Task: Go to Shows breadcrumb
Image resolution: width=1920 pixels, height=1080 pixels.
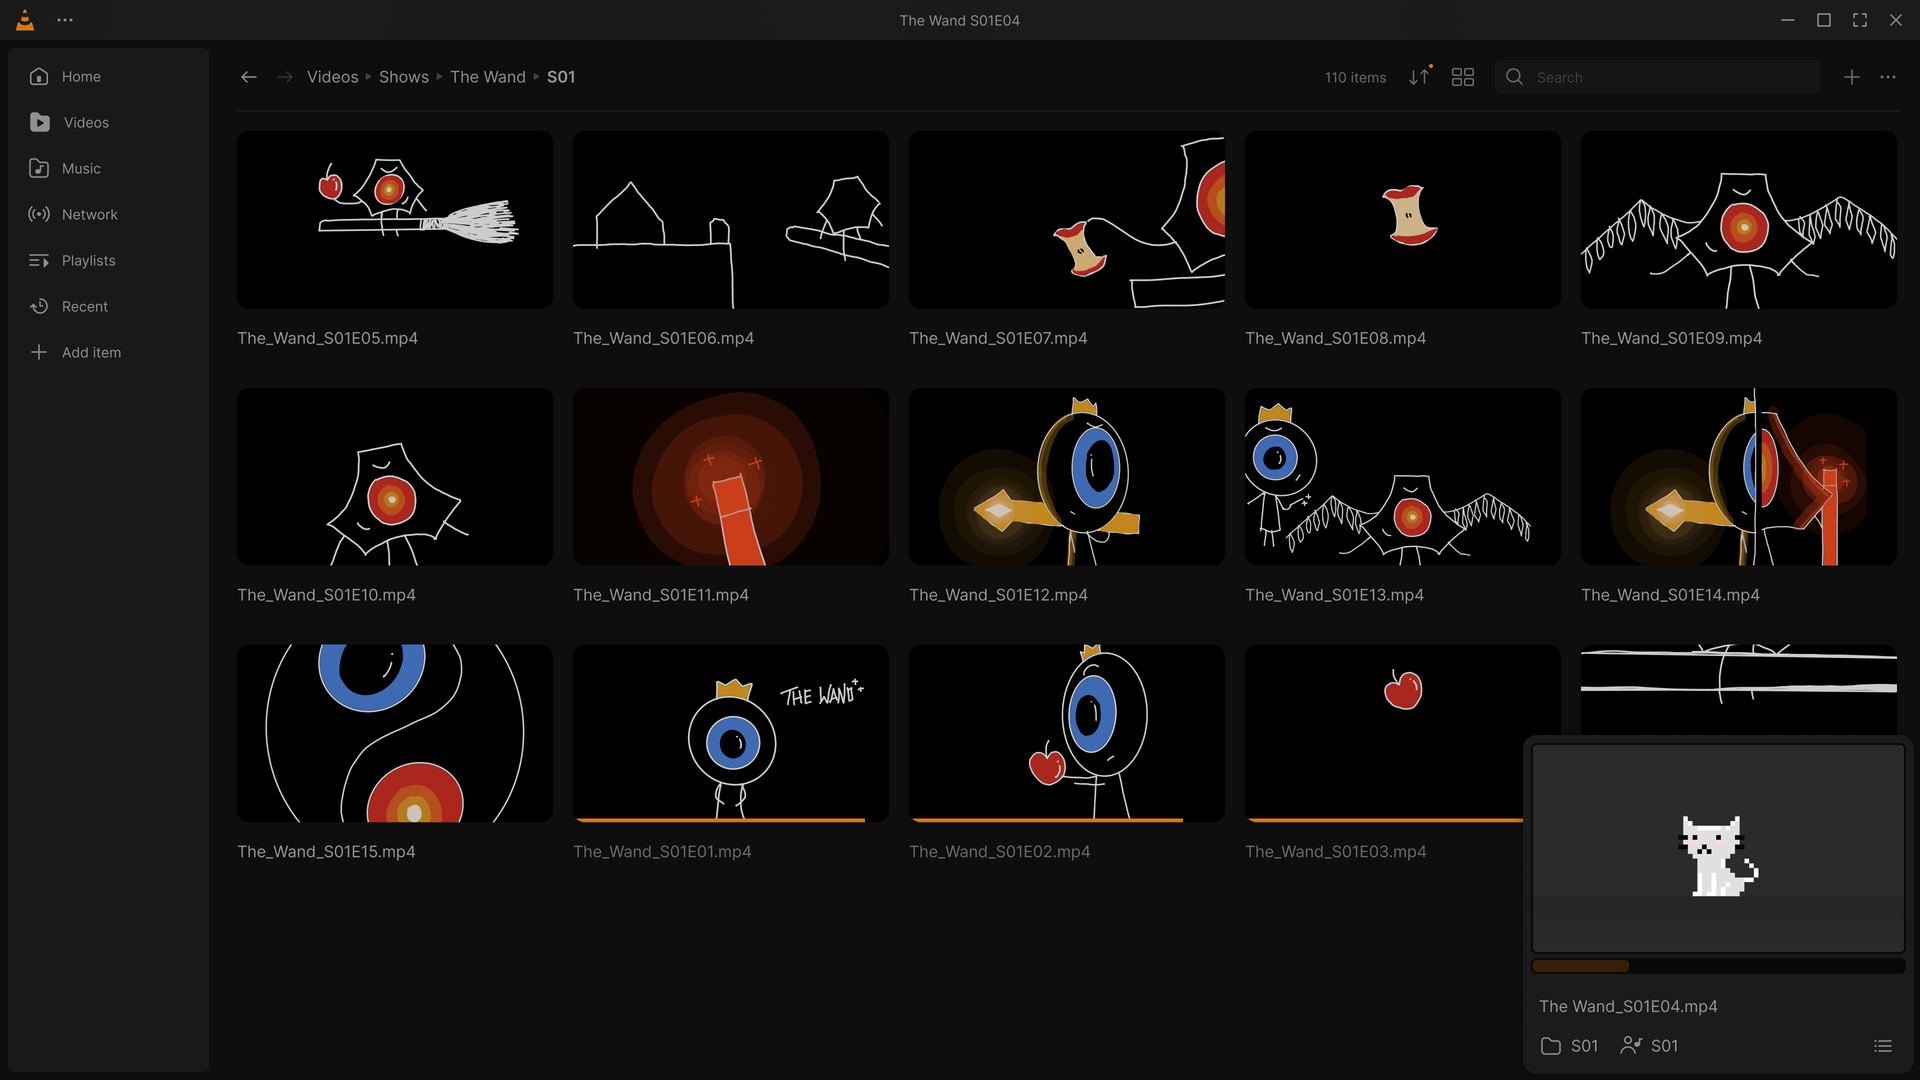Action: coord(404,77)
